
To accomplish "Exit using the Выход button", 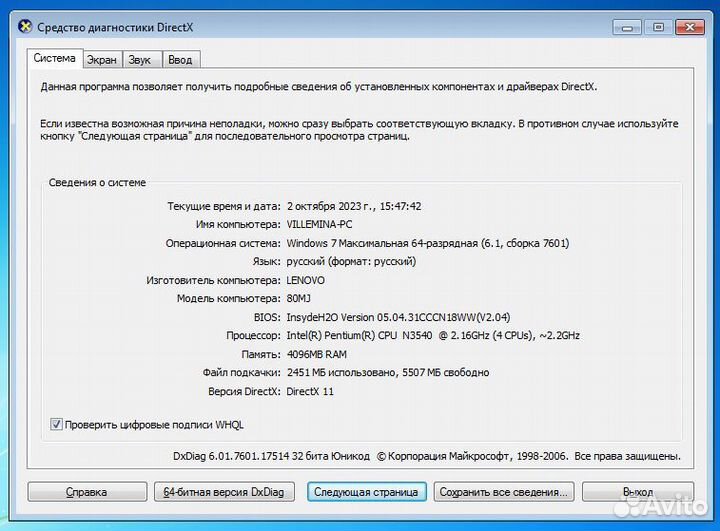I will [637, 492].
